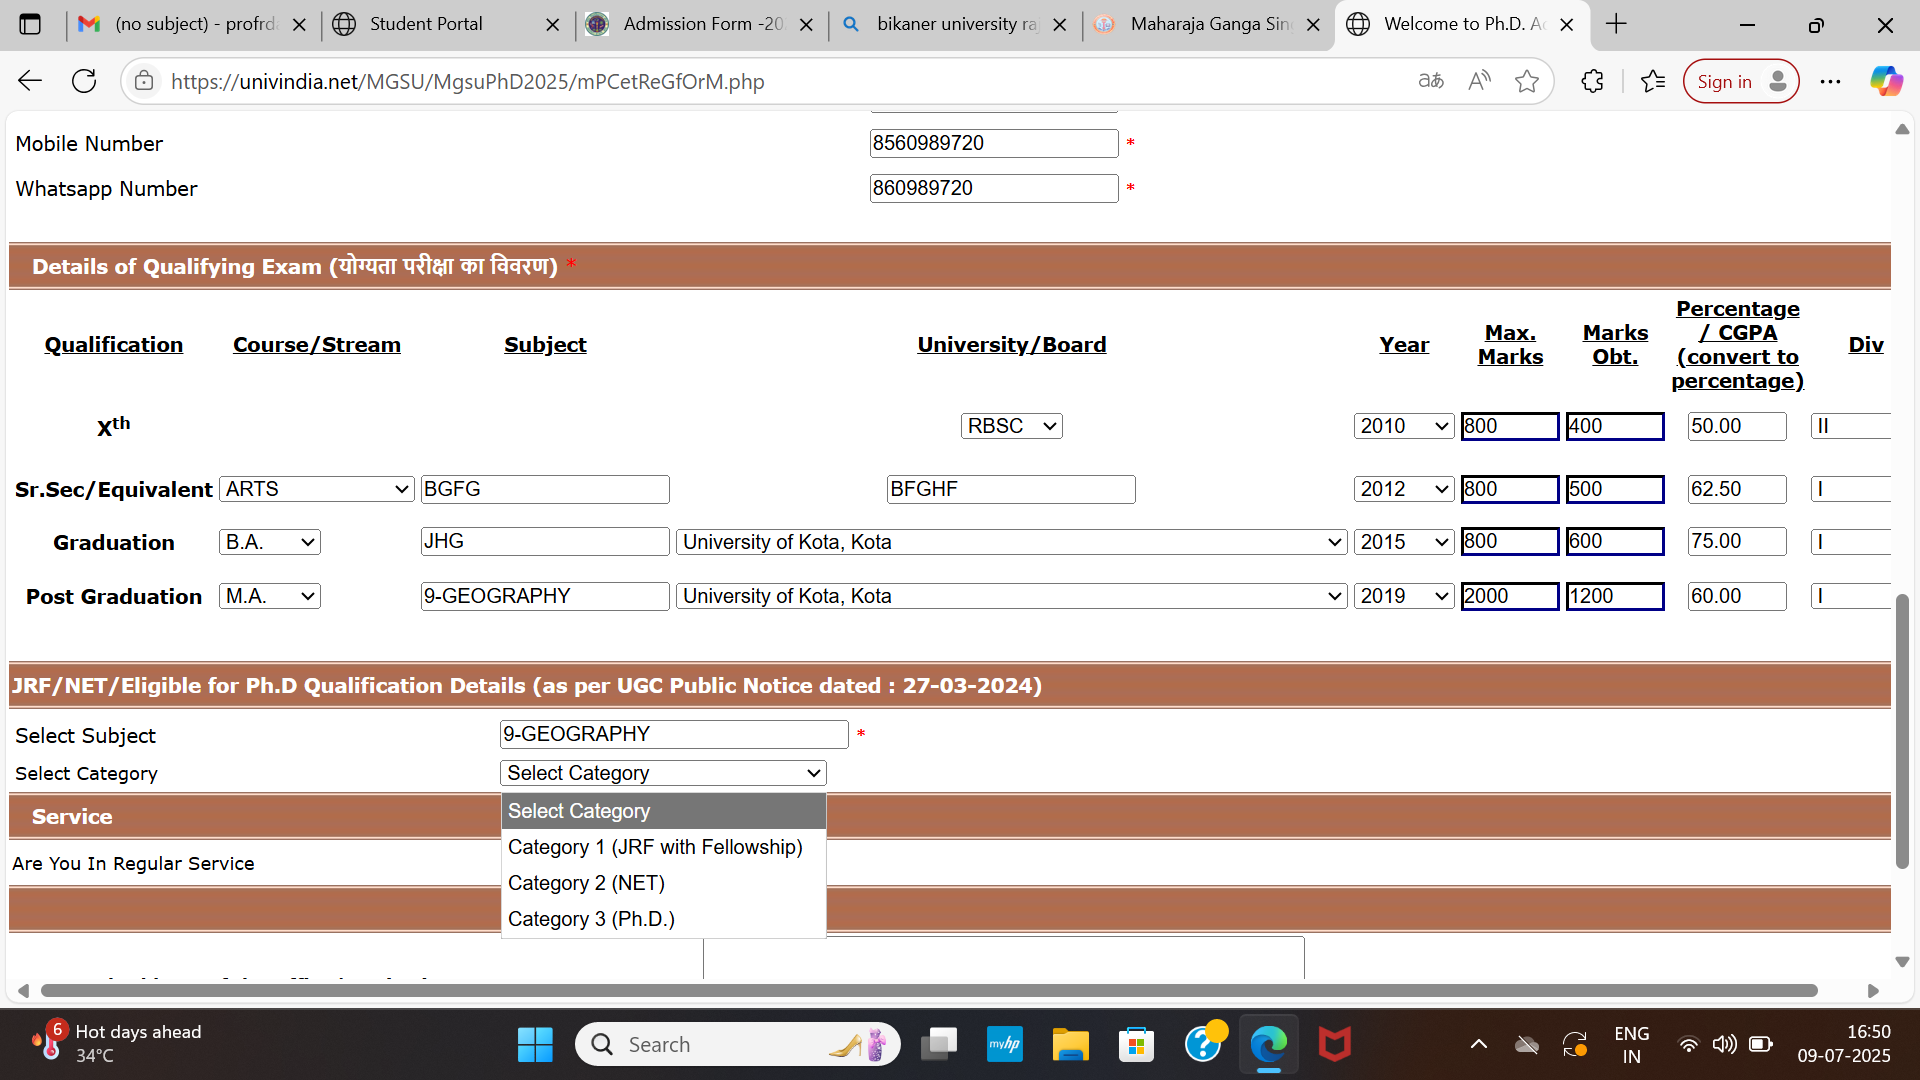
Task: Pick Category 3 (Ph.D.) option
Action: [x=591, y=919]
